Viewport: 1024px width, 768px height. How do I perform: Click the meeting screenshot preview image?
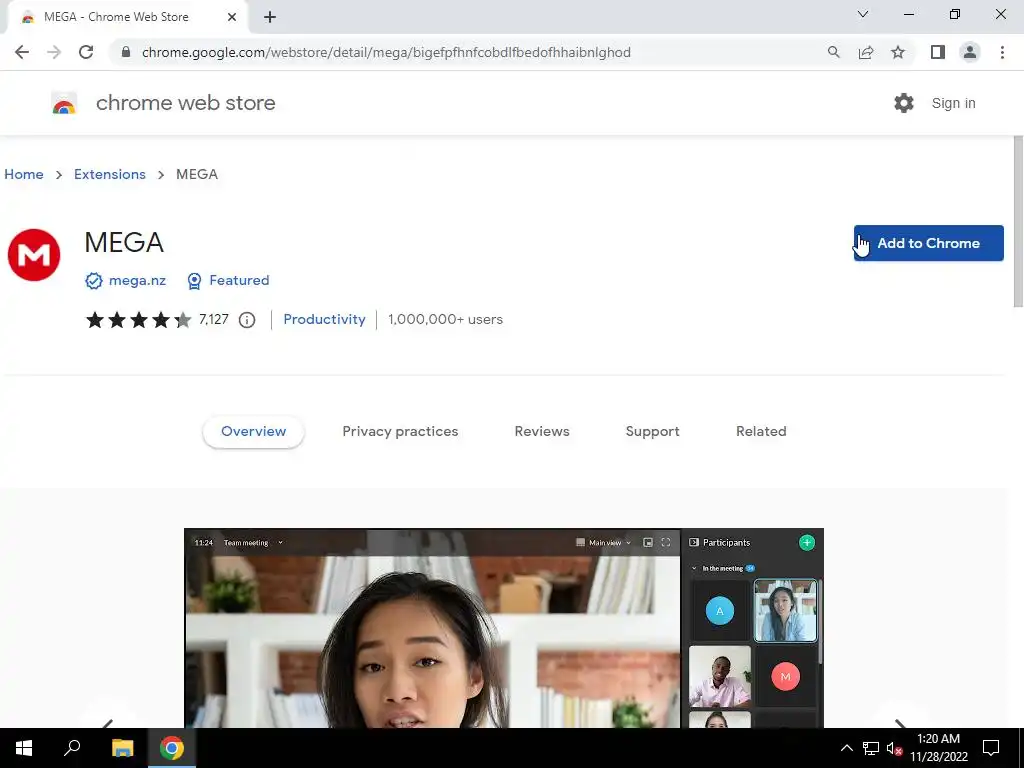[x=504, y=628]
